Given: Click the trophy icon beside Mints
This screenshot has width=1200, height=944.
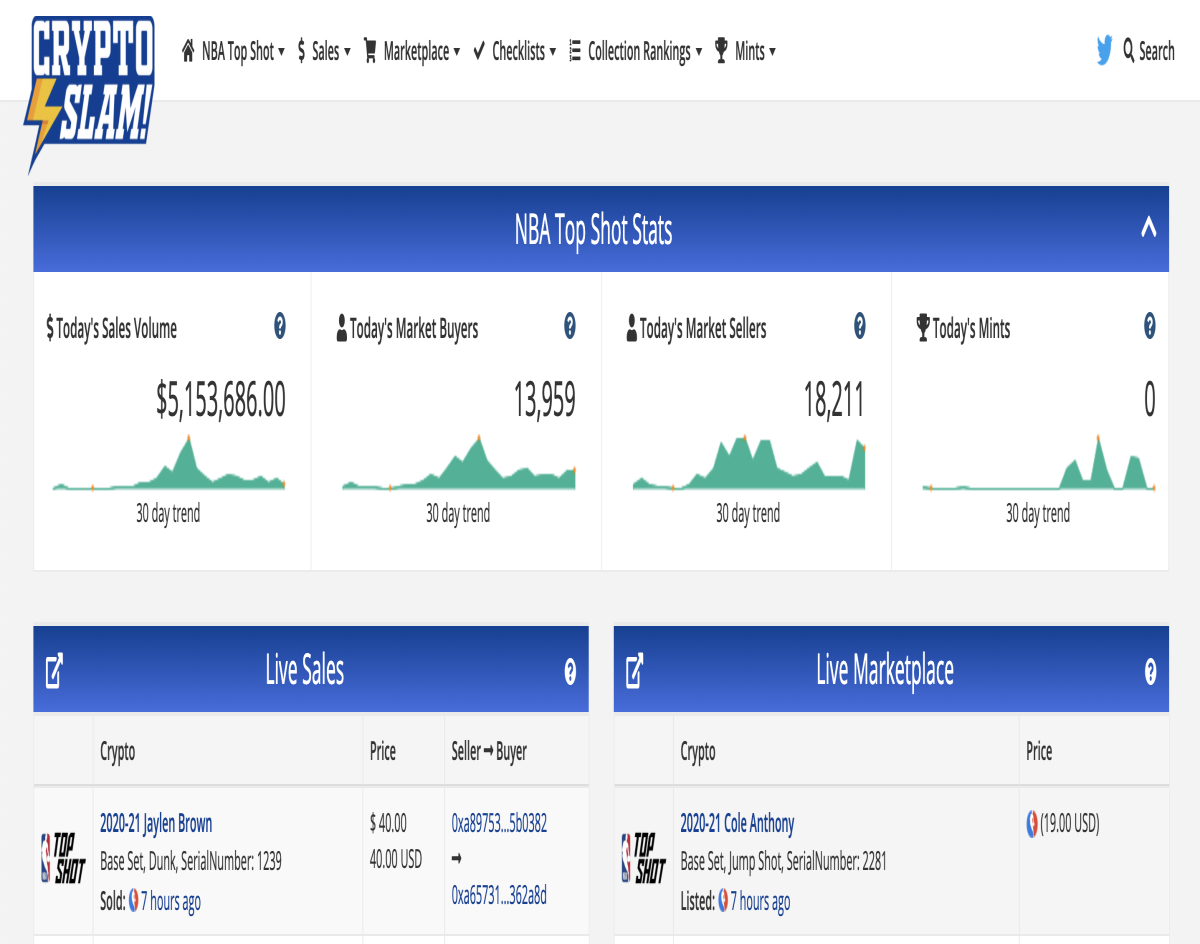Looking at the screenshot, I should (x=721, y=50).
